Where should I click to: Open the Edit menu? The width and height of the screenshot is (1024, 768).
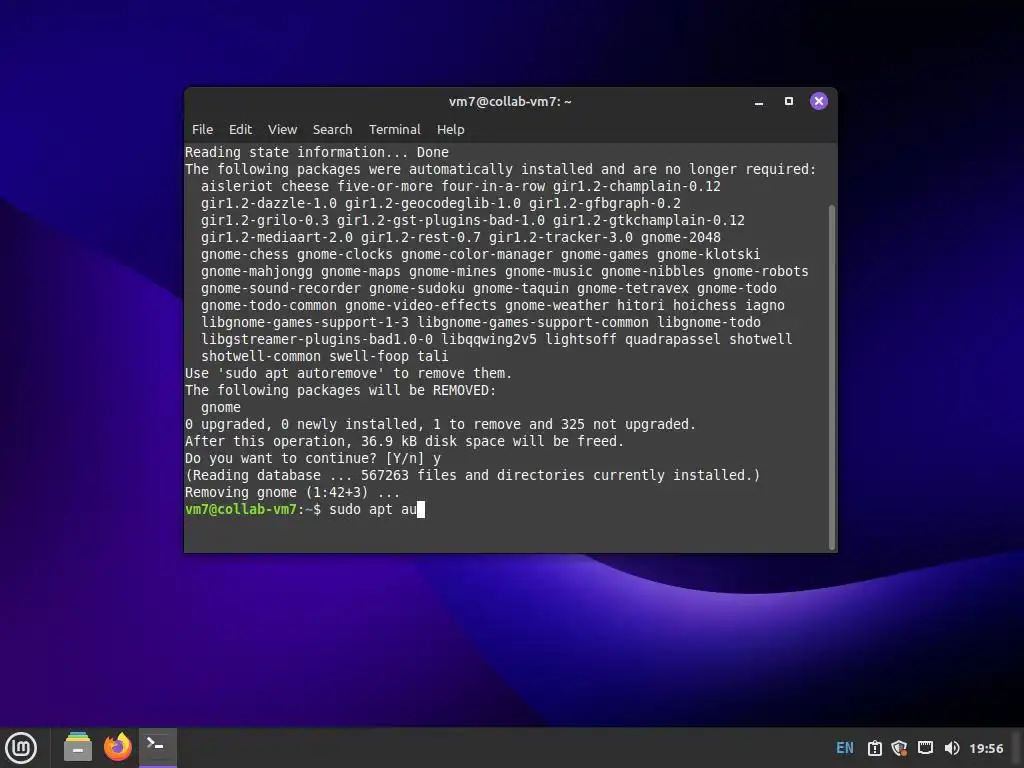pyautogui.click(x=240, y=129)
